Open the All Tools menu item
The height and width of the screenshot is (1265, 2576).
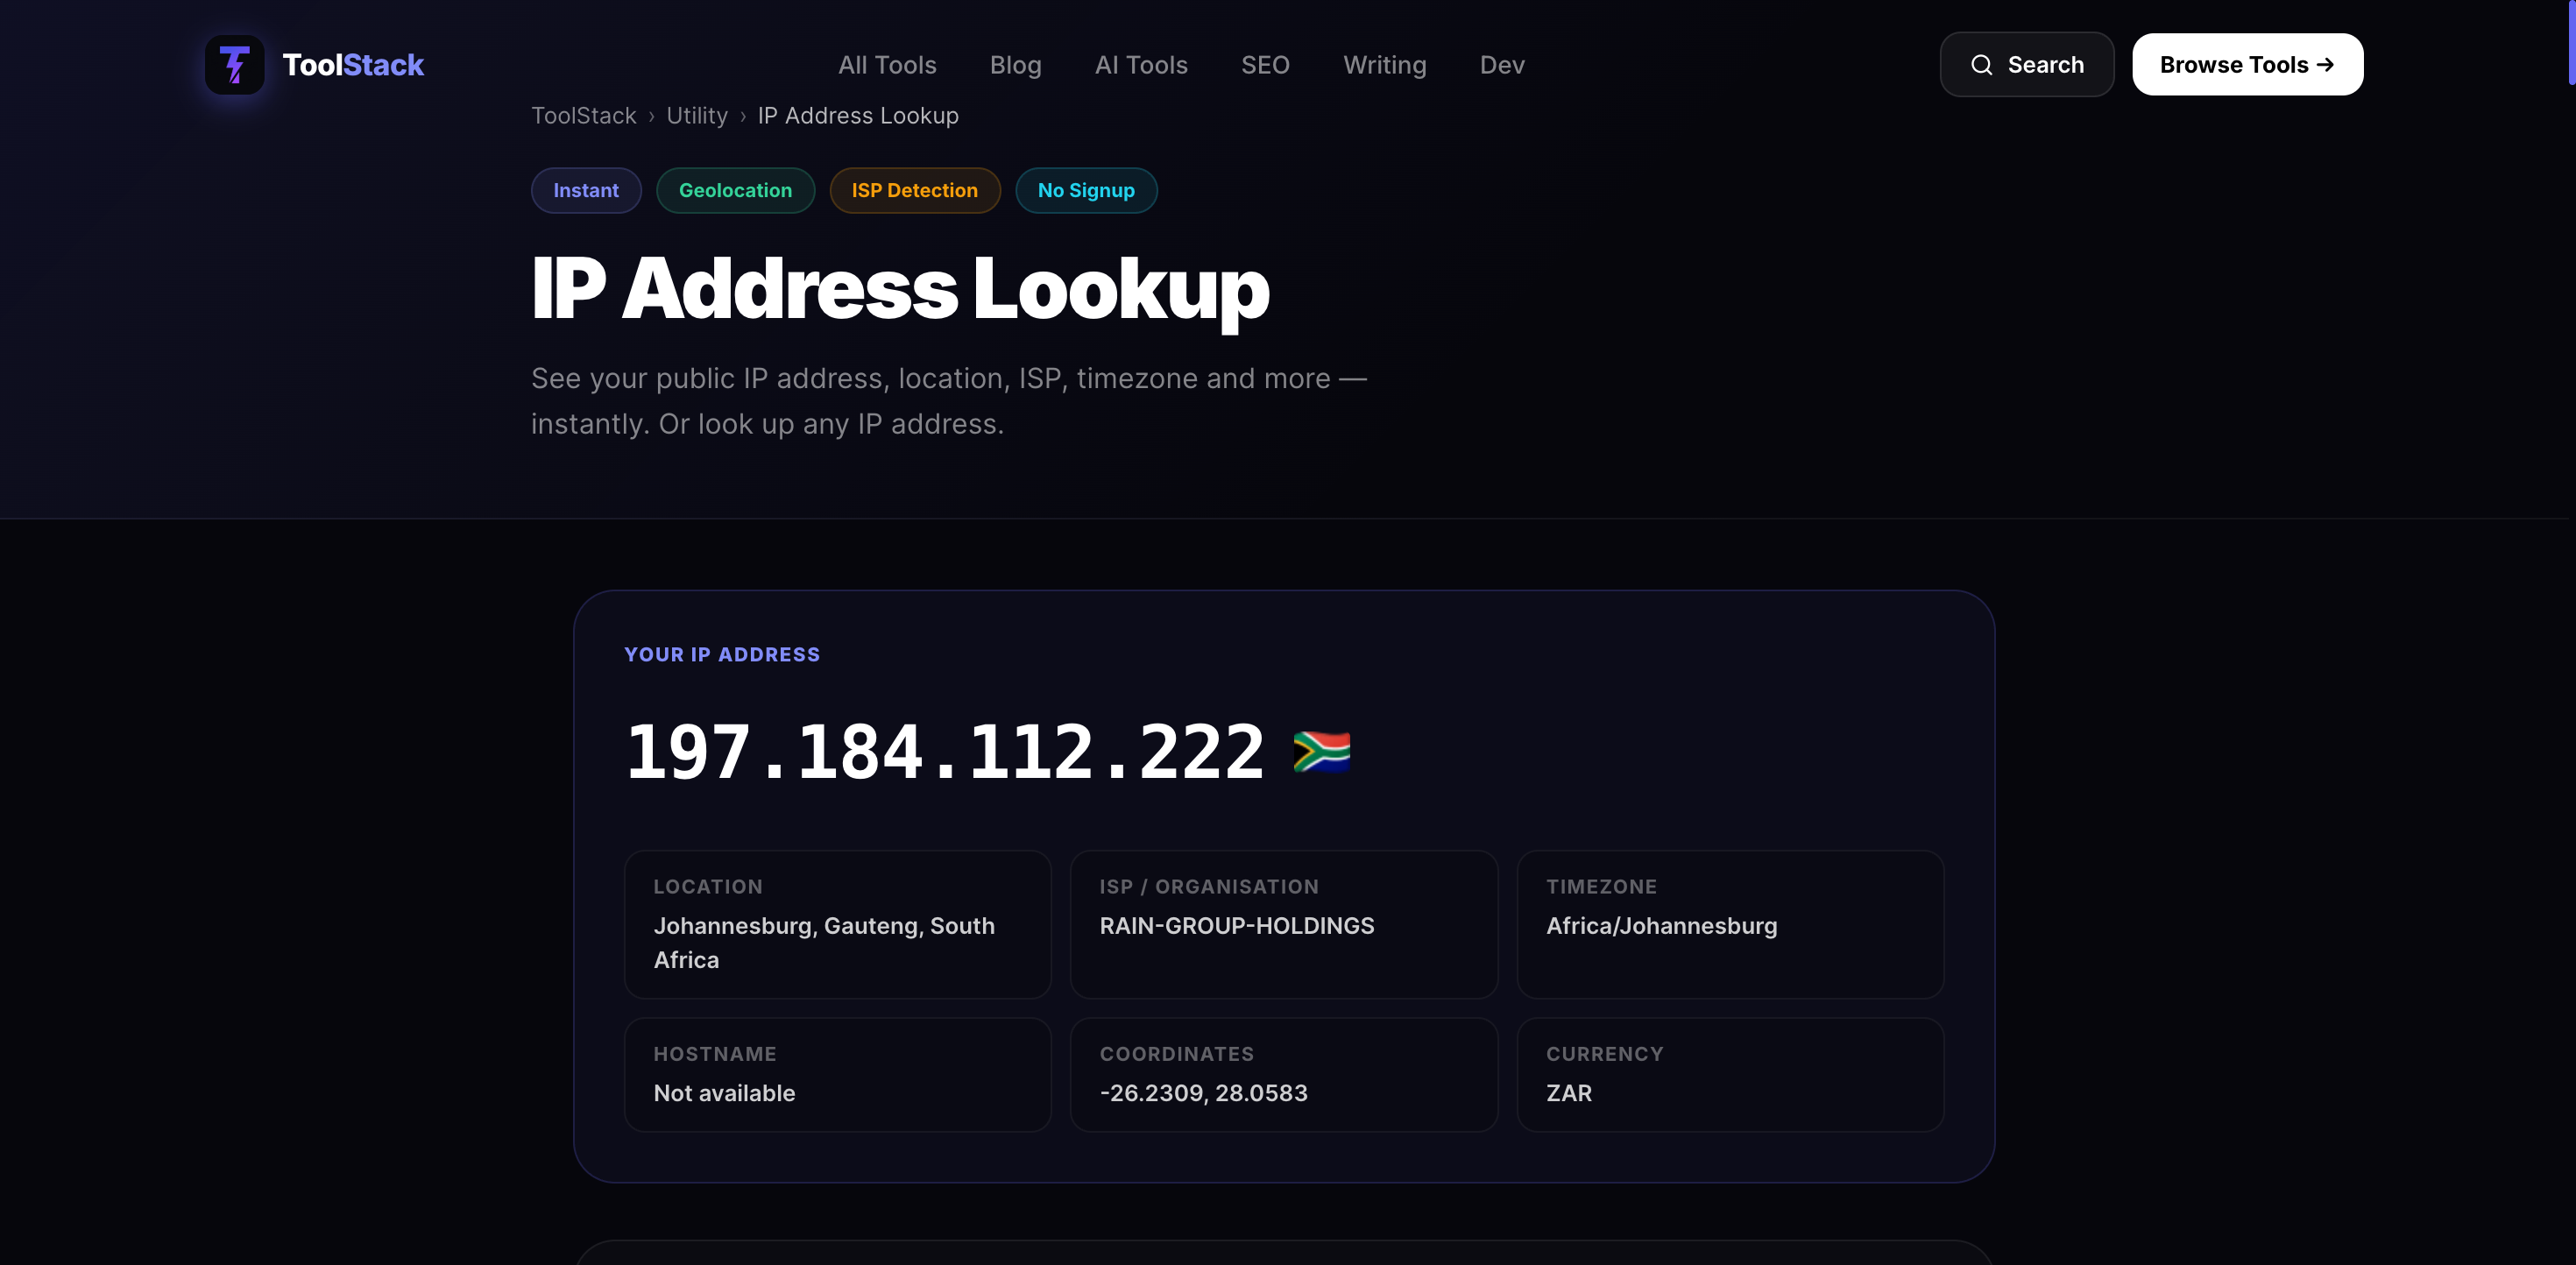887,65
